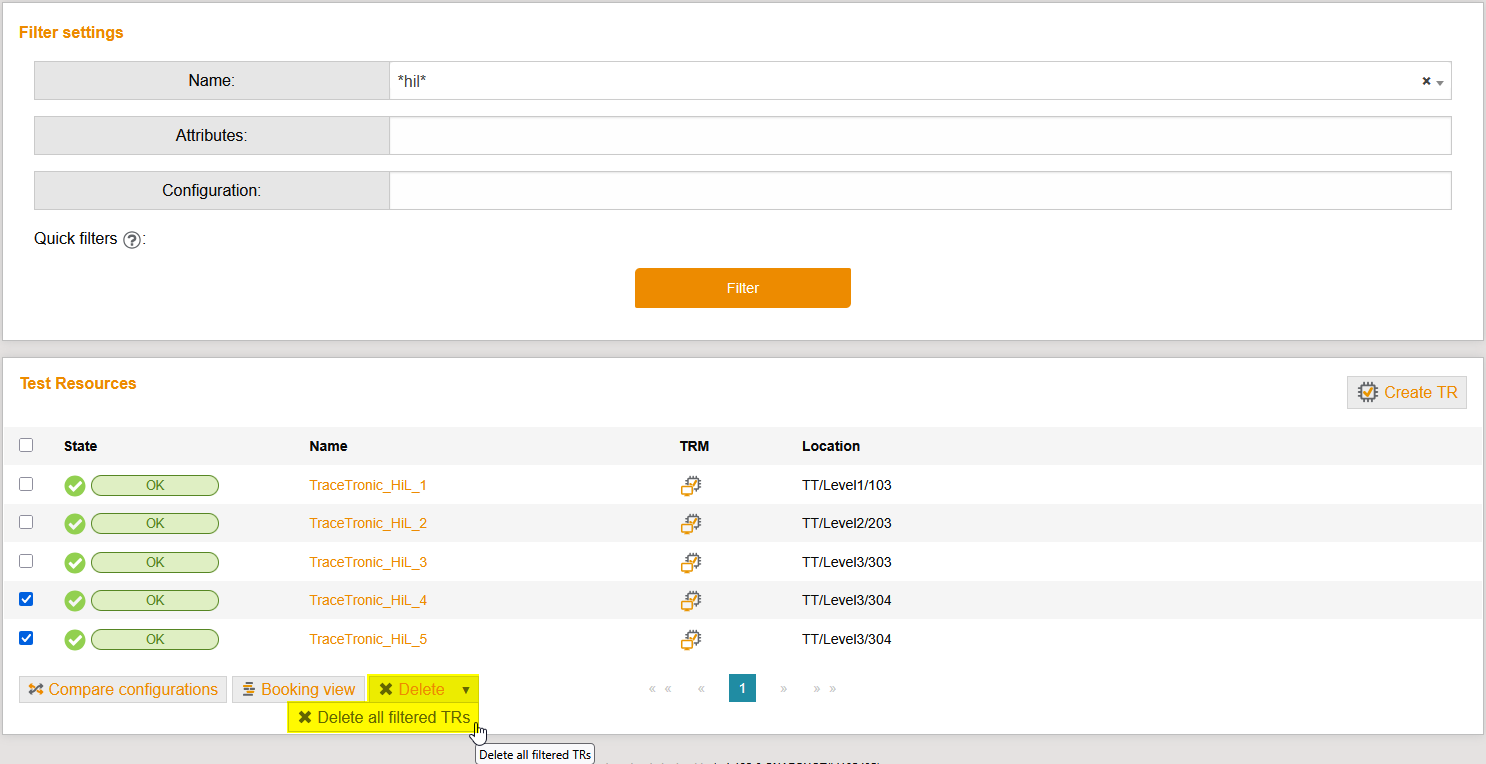This screenshot has width=1486, height=764.
Task: Click the TRM icon for TraceTronic_HiL_1
Action: point(691,486)
